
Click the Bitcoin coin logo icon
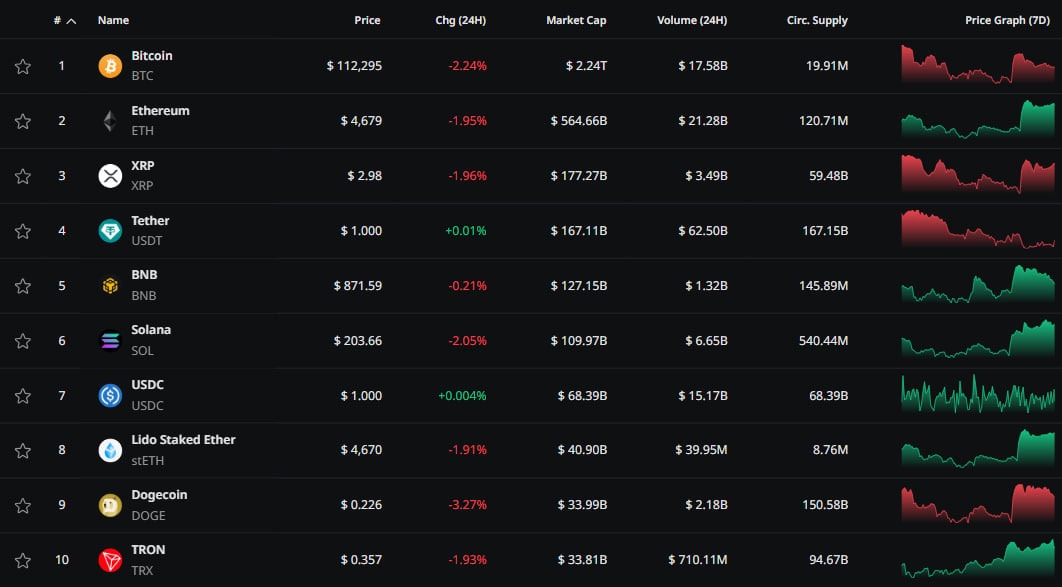(110, 66)
